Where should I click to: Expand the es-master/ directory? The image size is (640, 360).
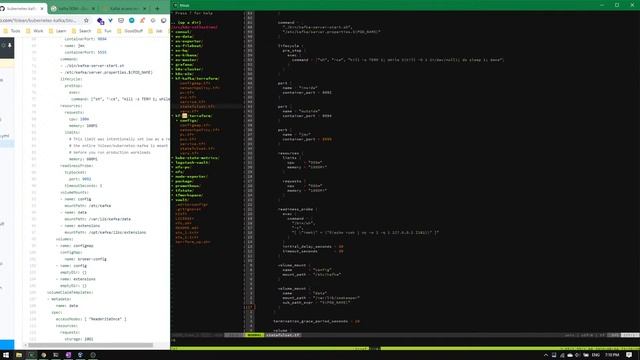186,60
